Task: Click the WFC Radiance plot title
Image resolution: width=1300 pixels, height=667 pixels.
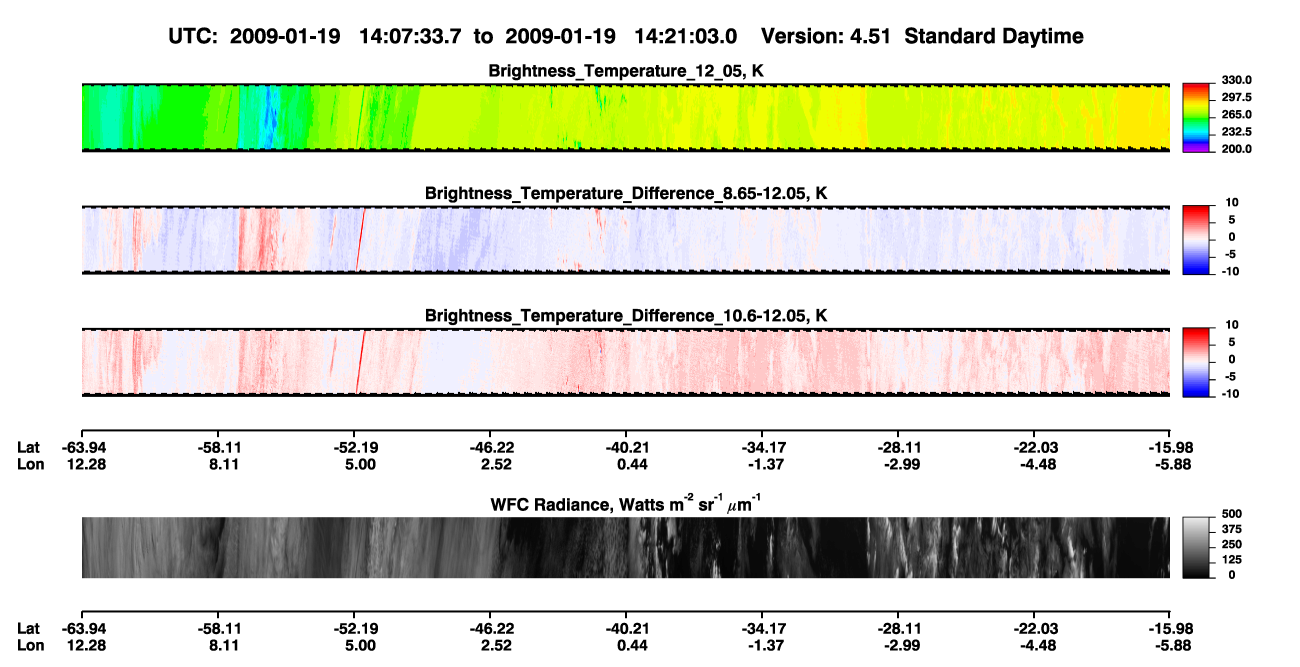Action: pos(626,504)
